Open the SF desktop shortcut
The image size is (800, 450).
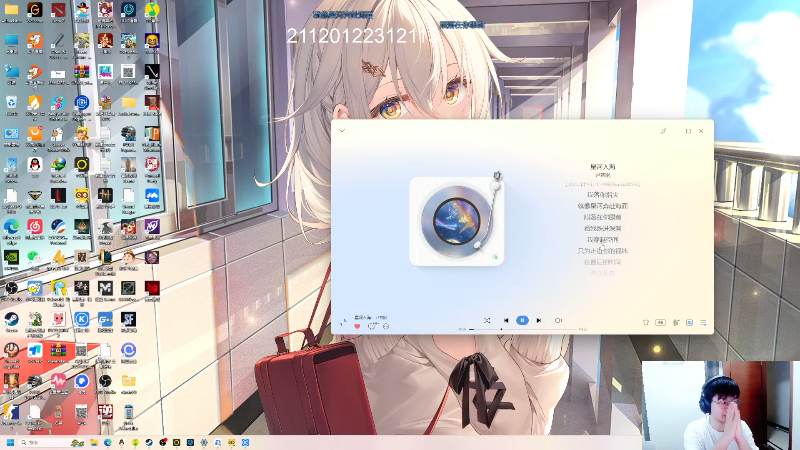[128, 322]
